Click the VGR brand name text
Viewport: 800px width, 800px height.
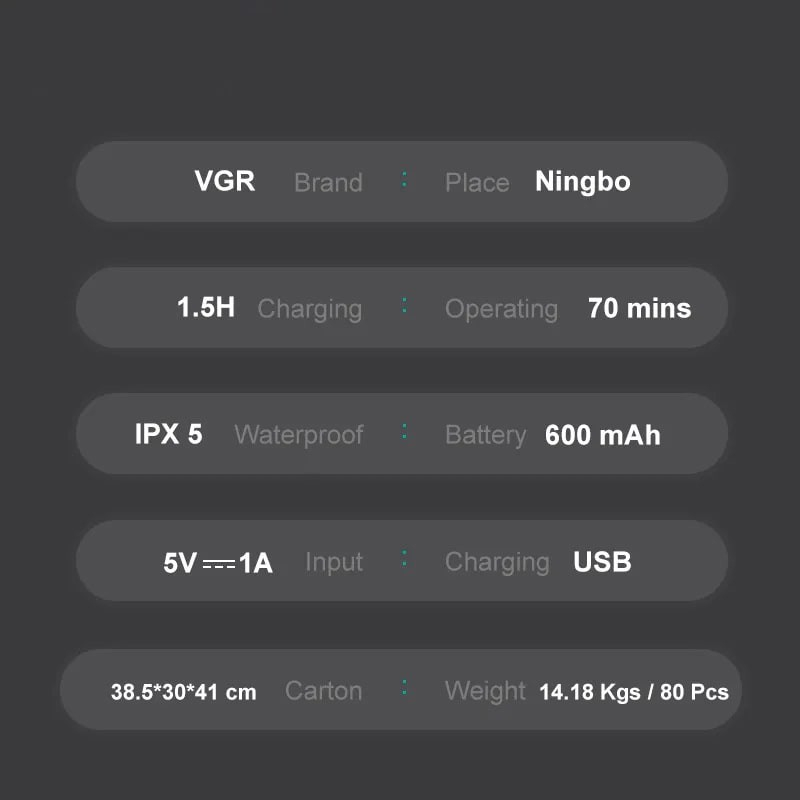(224, 181)
